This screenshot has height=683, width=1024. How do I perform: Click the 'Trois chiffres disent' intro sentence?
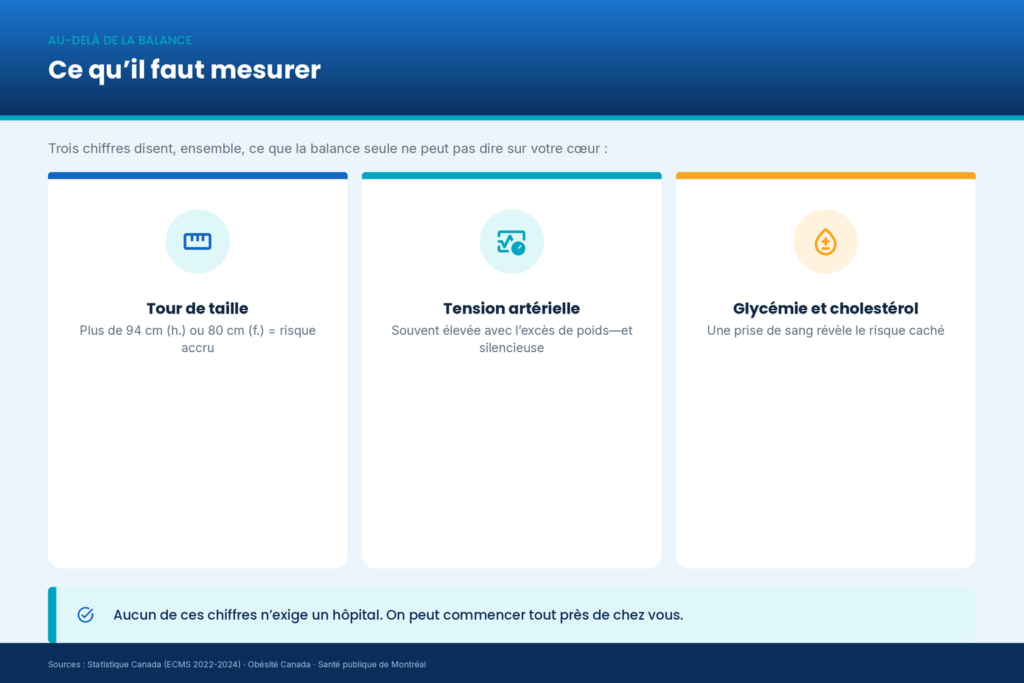pos(328,149)
